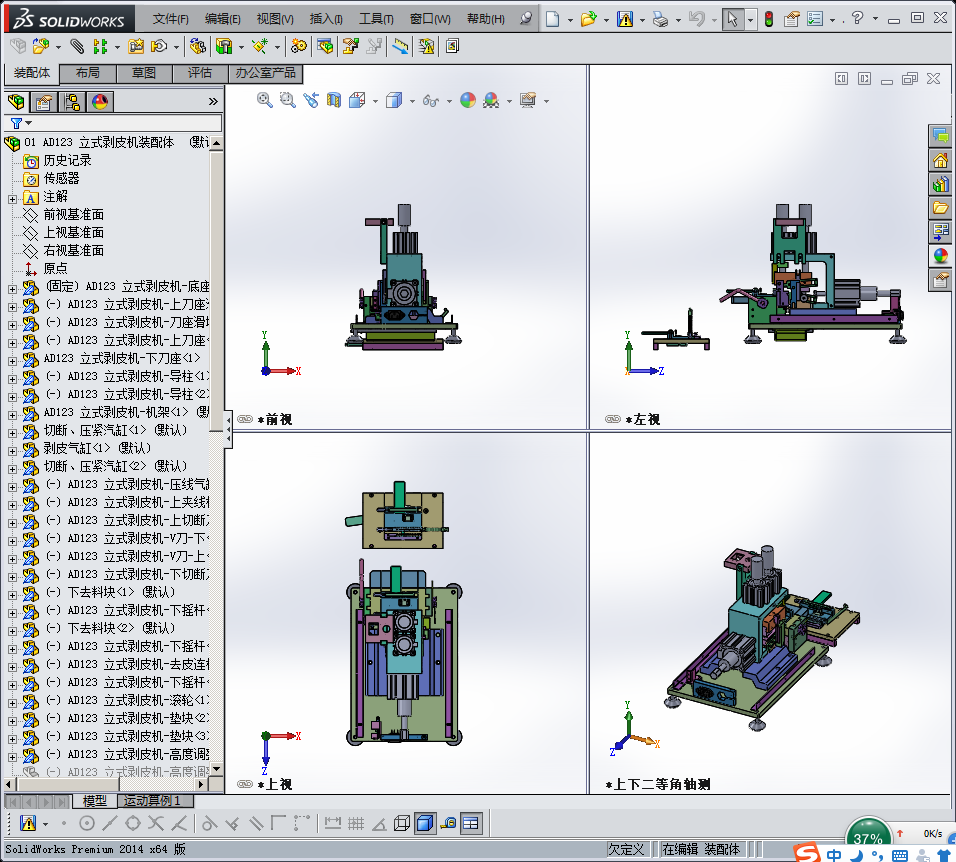Click the feature tree filter funnel
Viewport: 956px width, 862px height.
click(16, 123)
